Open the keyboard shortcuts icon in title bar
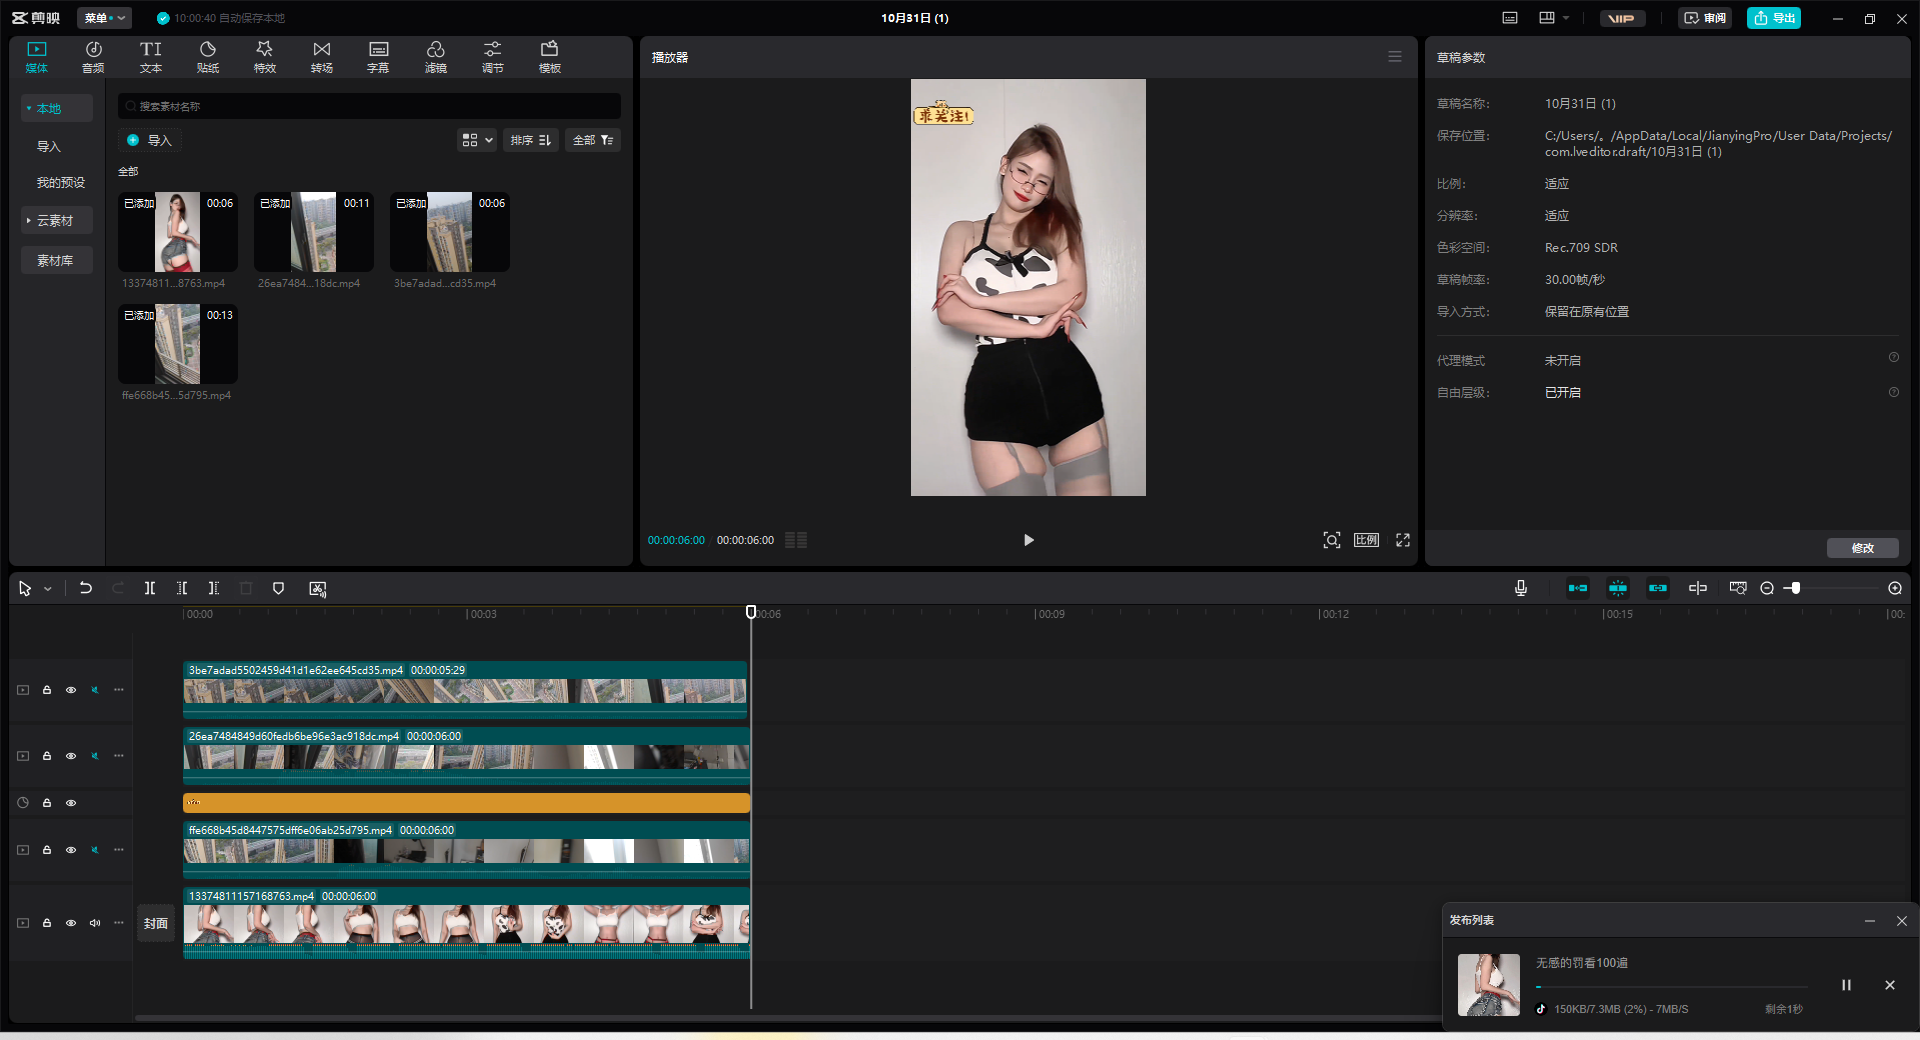 click(x=1510, y=18)
